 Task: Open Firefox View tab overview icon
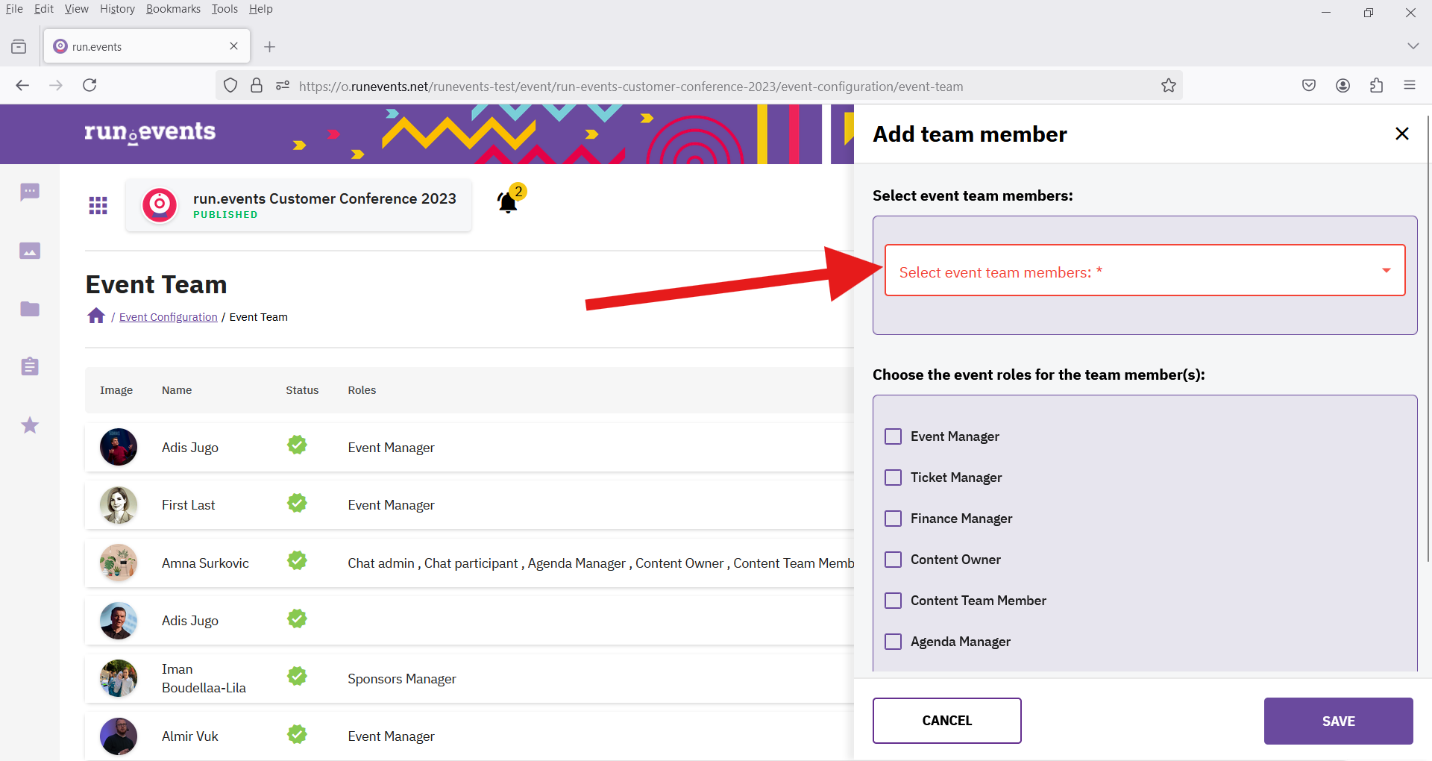click(18, 47)
